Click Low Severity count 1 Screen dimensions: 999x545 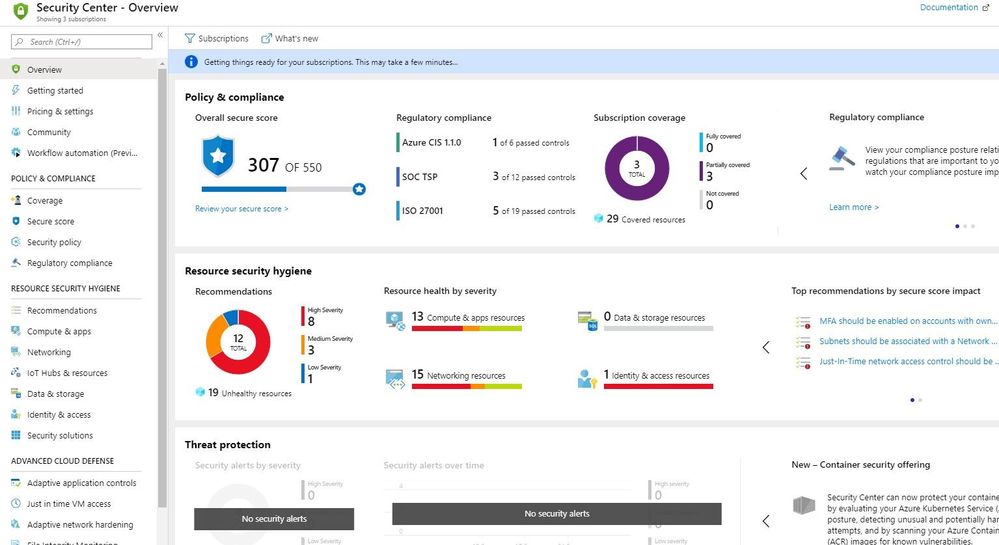310,379
